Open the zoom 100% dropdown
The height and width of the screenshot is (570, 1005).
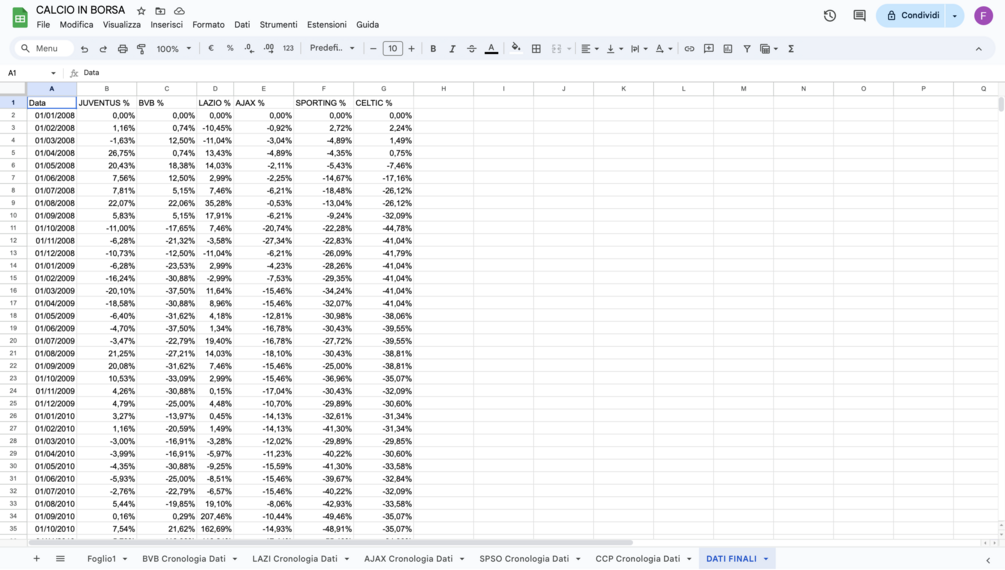[174, 49]
